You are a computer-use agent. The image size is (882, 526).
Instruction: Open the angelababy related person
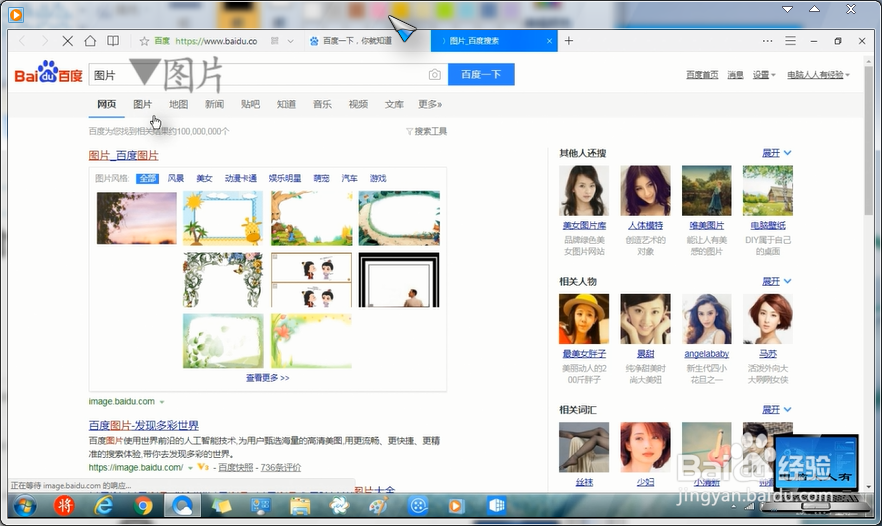click(706, 354)
